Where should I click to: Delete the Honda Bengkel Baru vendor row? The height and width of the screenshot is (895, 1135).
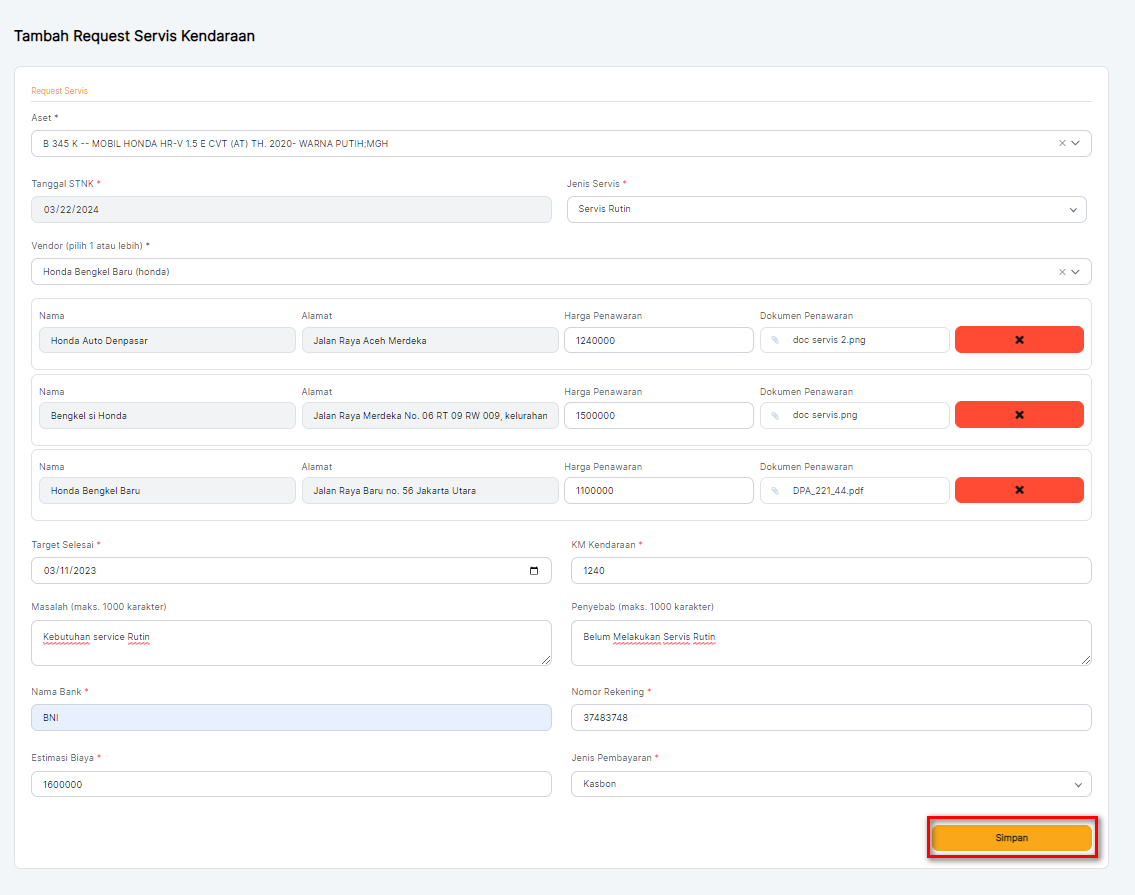[1018, 491]
